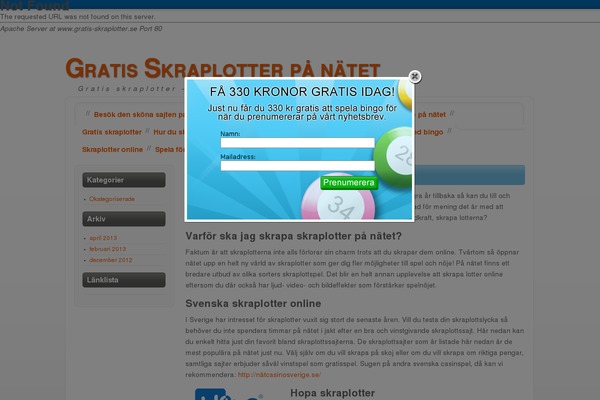Click the Mailadress input field
Screen dimensions: 600x400
click(297, 166)
